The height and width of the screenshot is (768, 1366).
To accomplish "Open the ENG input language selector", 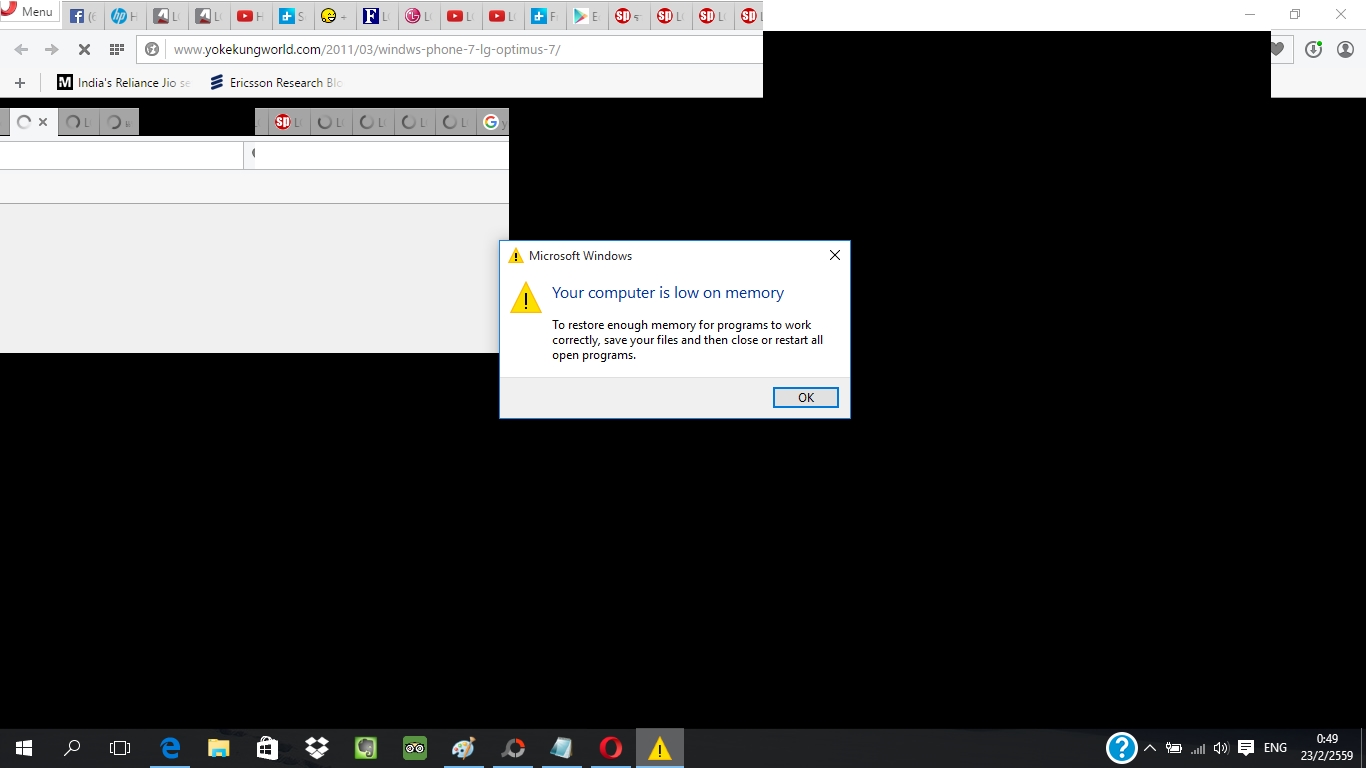I will tap(1275, 748).
